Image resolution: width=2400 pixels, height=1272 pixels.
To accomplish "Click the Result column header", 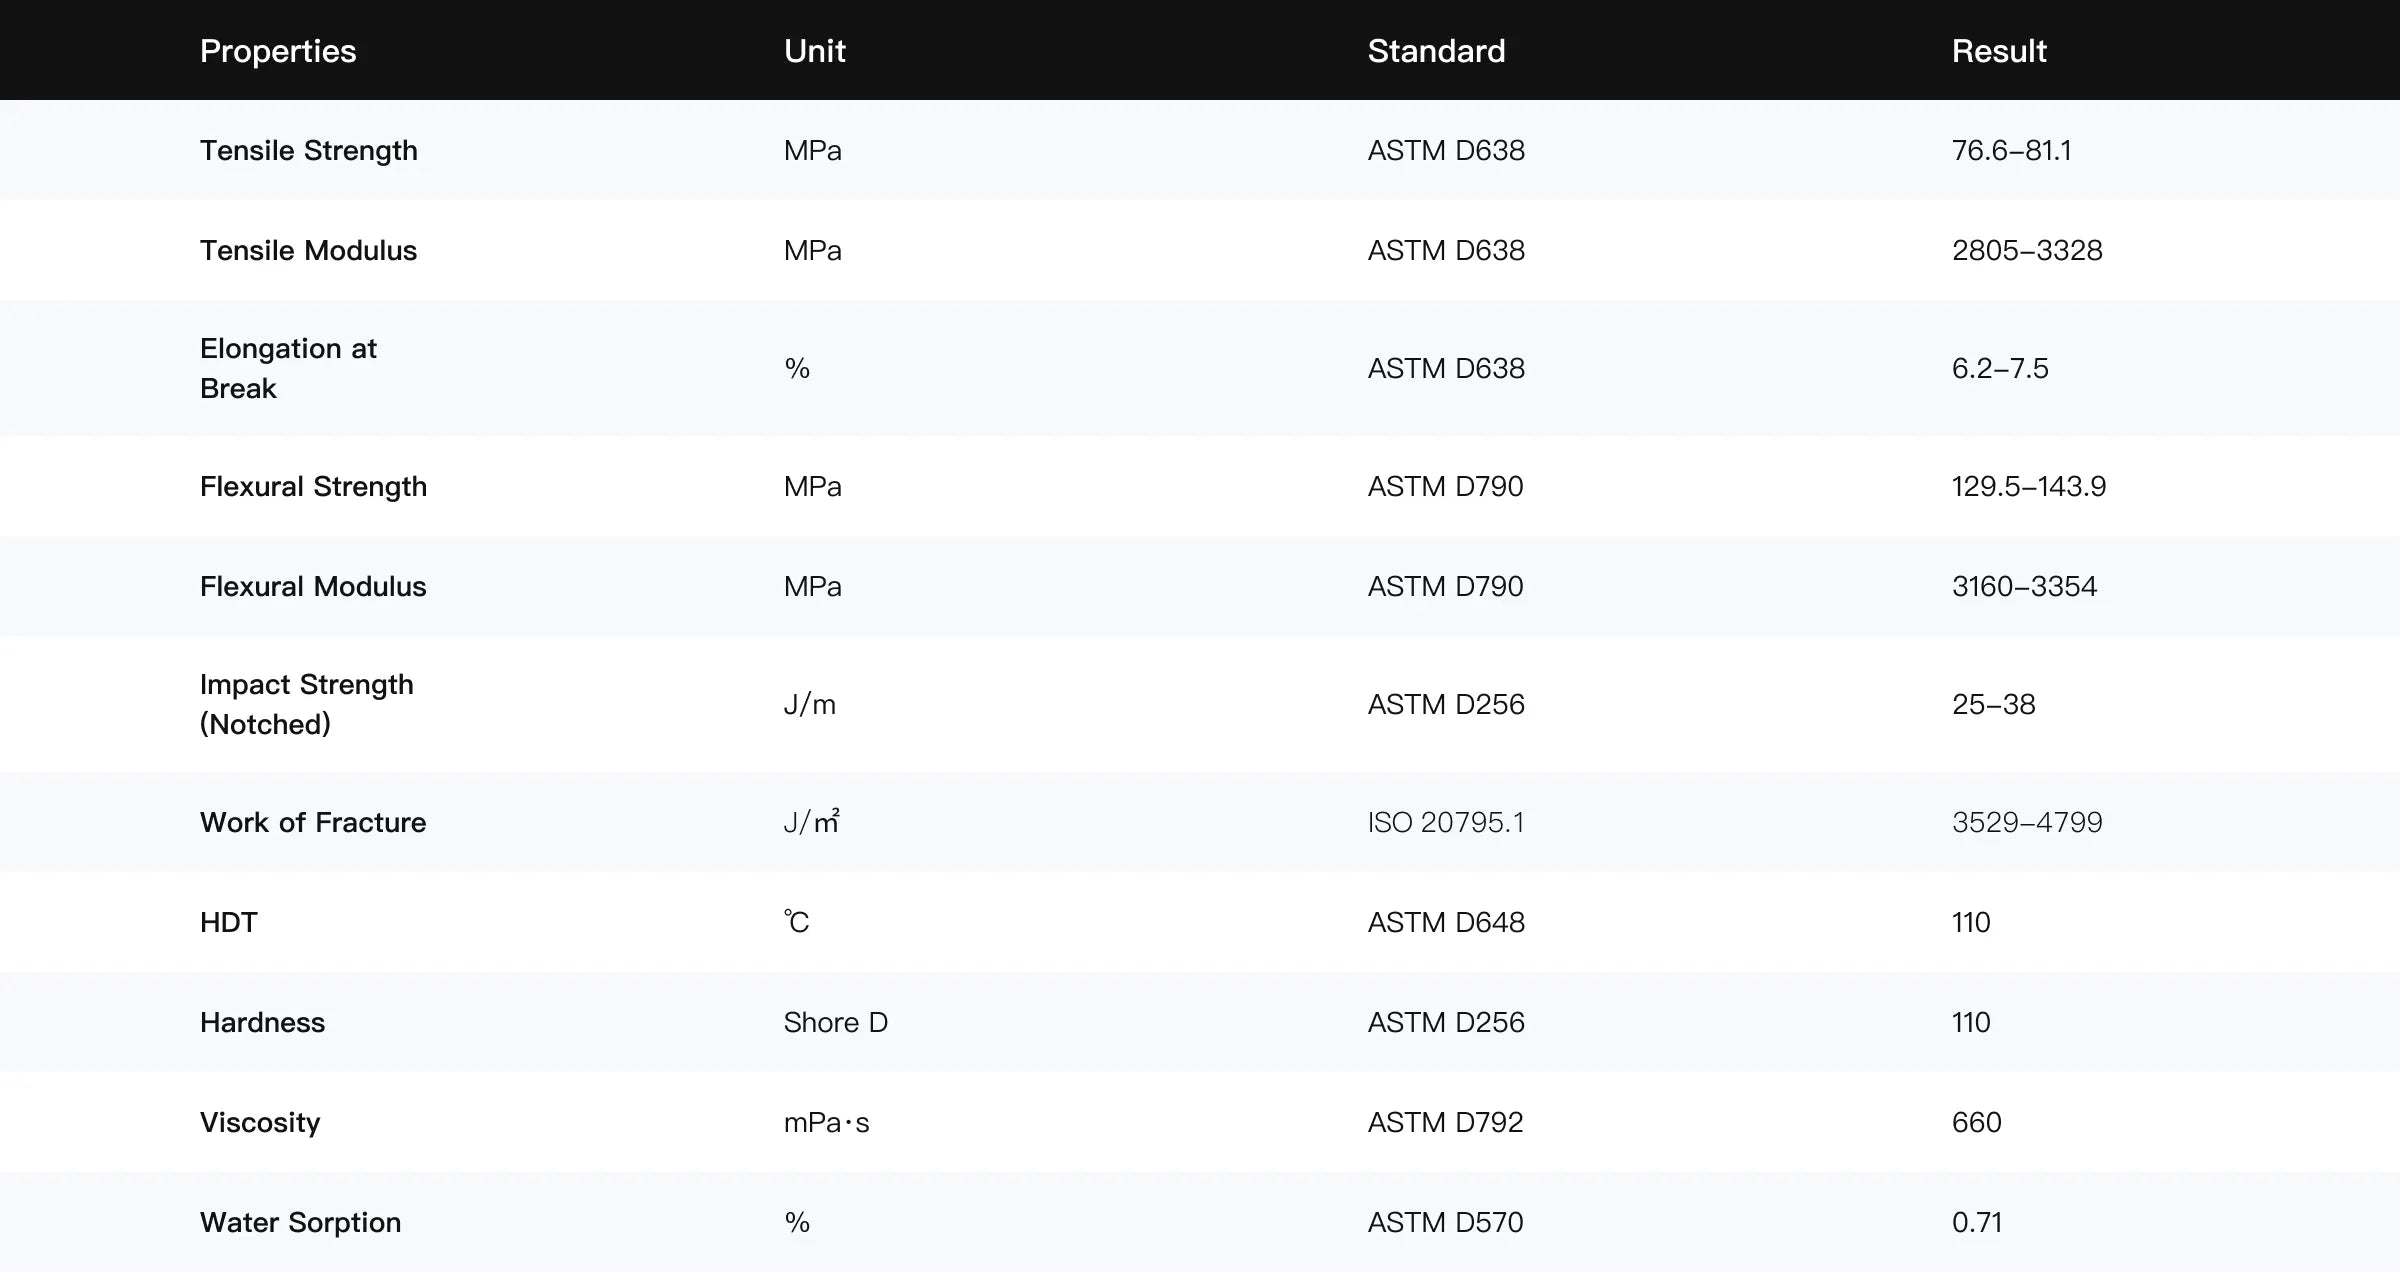I will point(1999,51).
